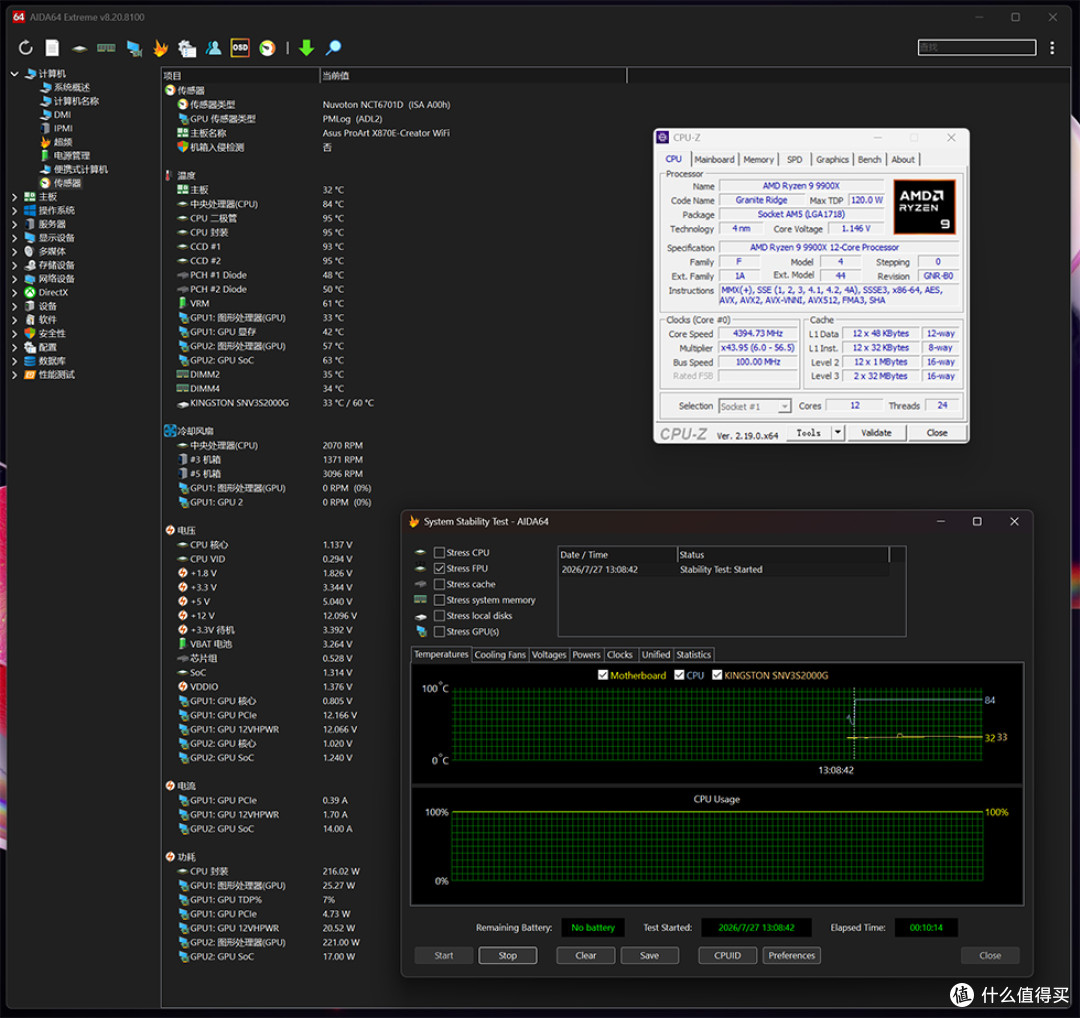Select 系统概述 in the tree
This screenshot has width=1080, height=1018.
[72, 87]
